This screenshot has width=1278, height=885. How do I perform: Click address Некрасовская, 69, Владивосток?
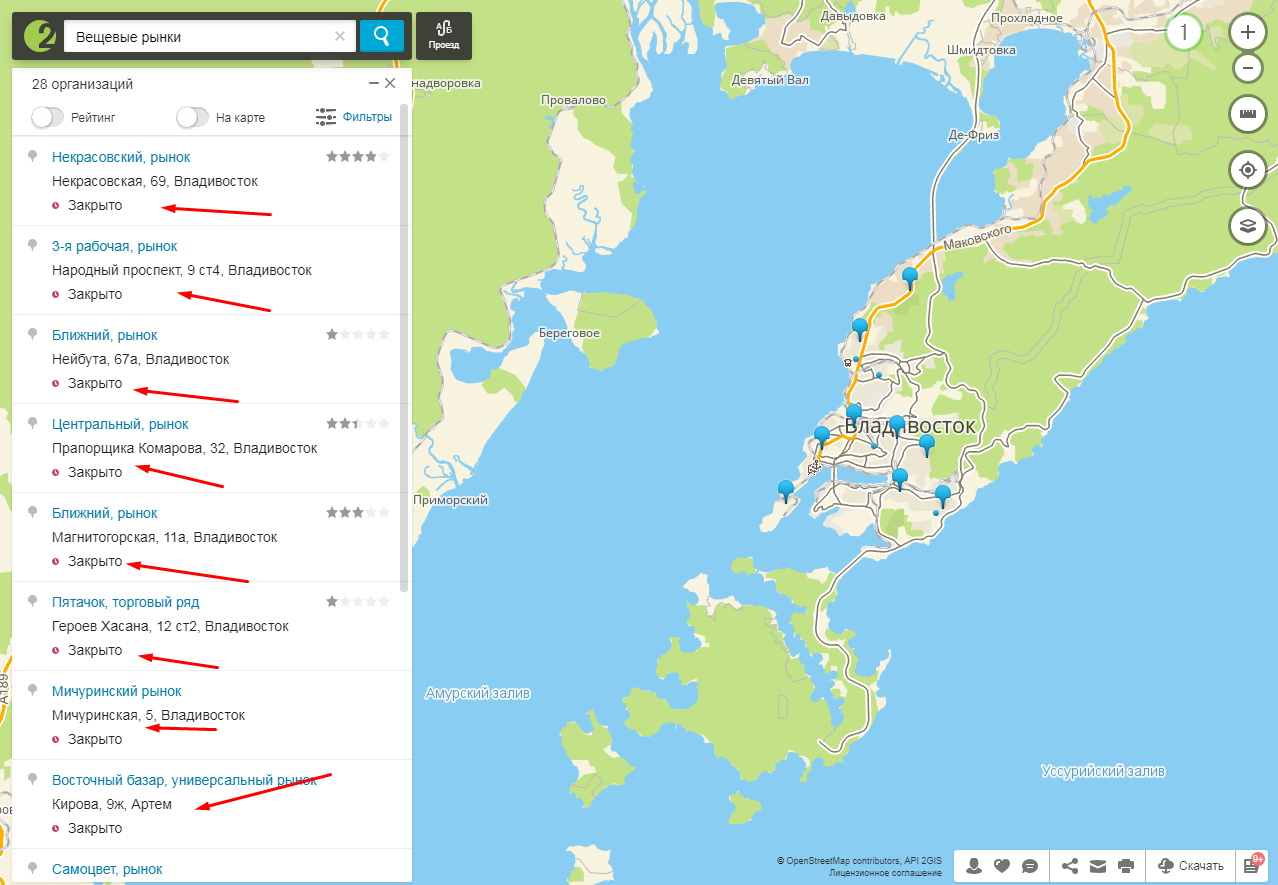point(155,181)
